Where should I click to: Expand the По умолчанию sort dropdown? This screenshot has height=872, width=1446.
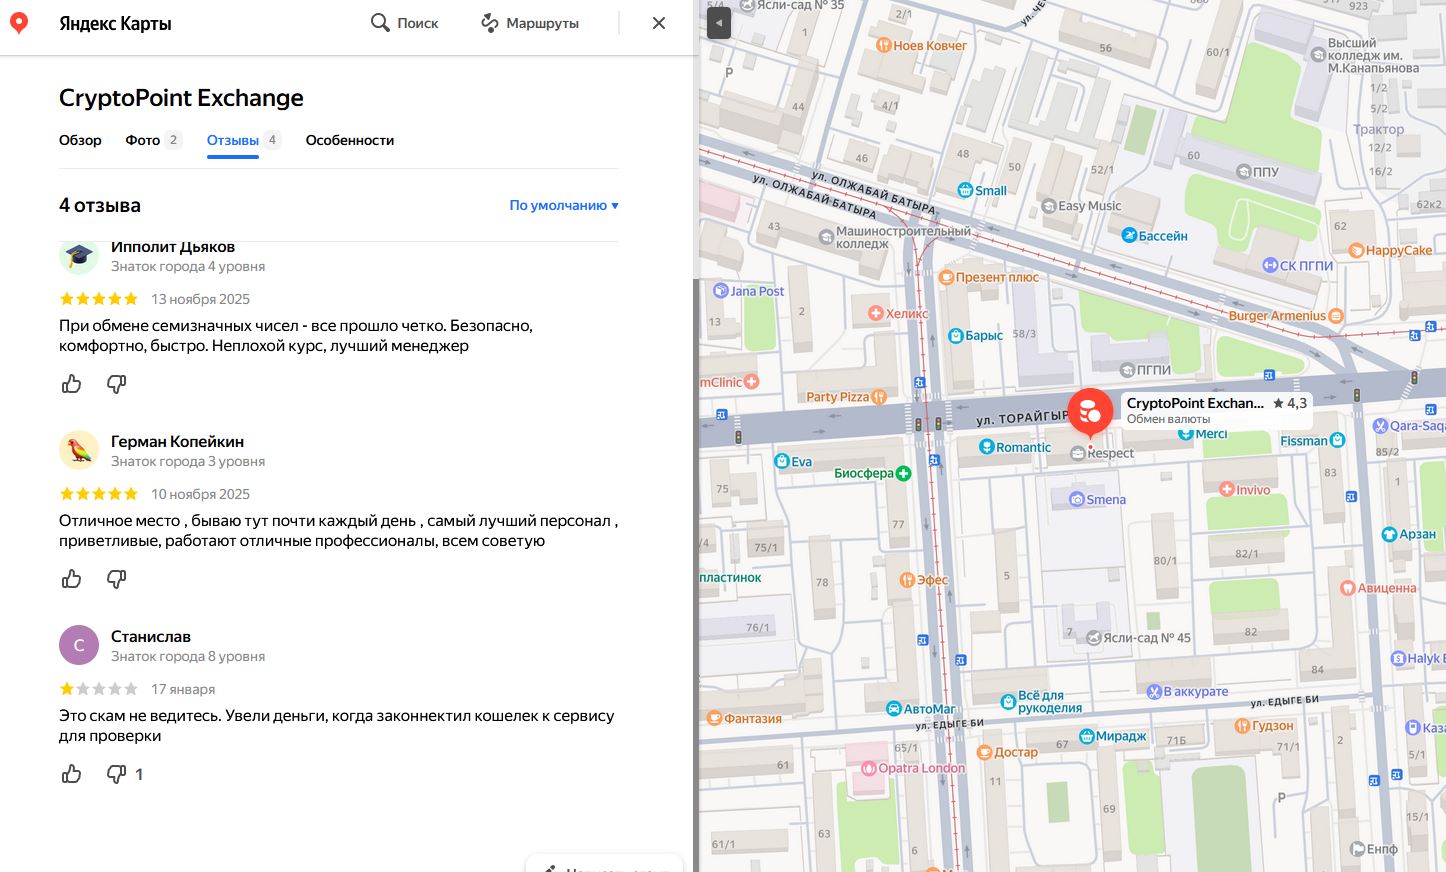point(564,205)
